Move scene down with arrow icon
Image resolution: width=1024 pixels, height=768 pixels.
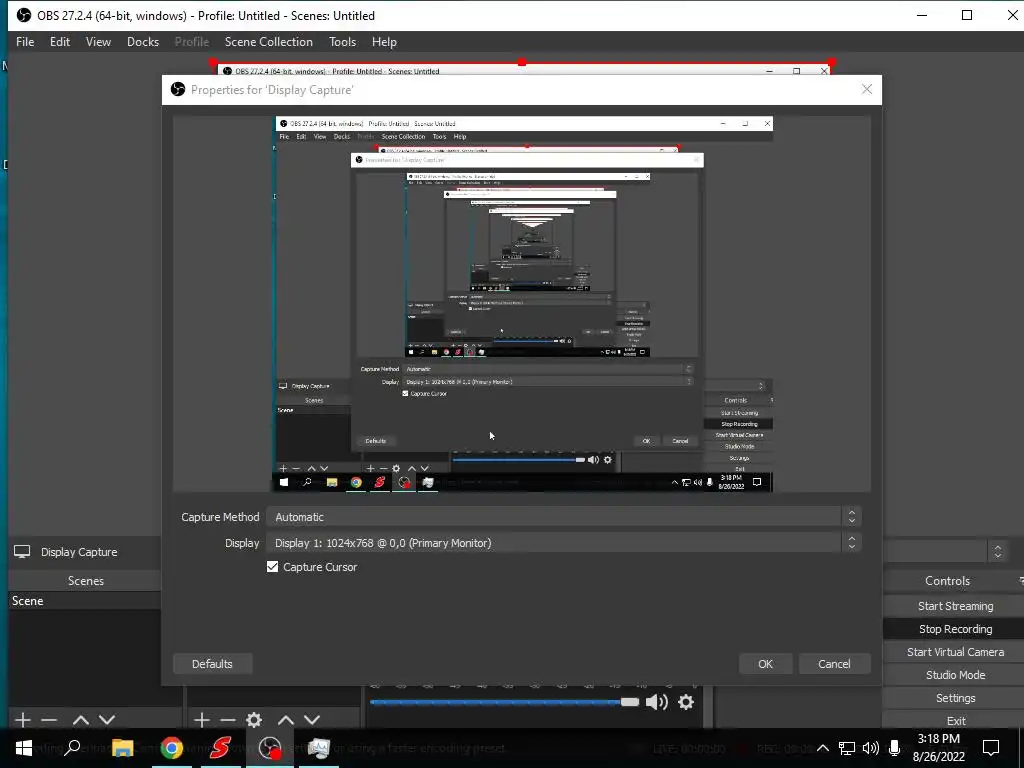tap(107, 720)
